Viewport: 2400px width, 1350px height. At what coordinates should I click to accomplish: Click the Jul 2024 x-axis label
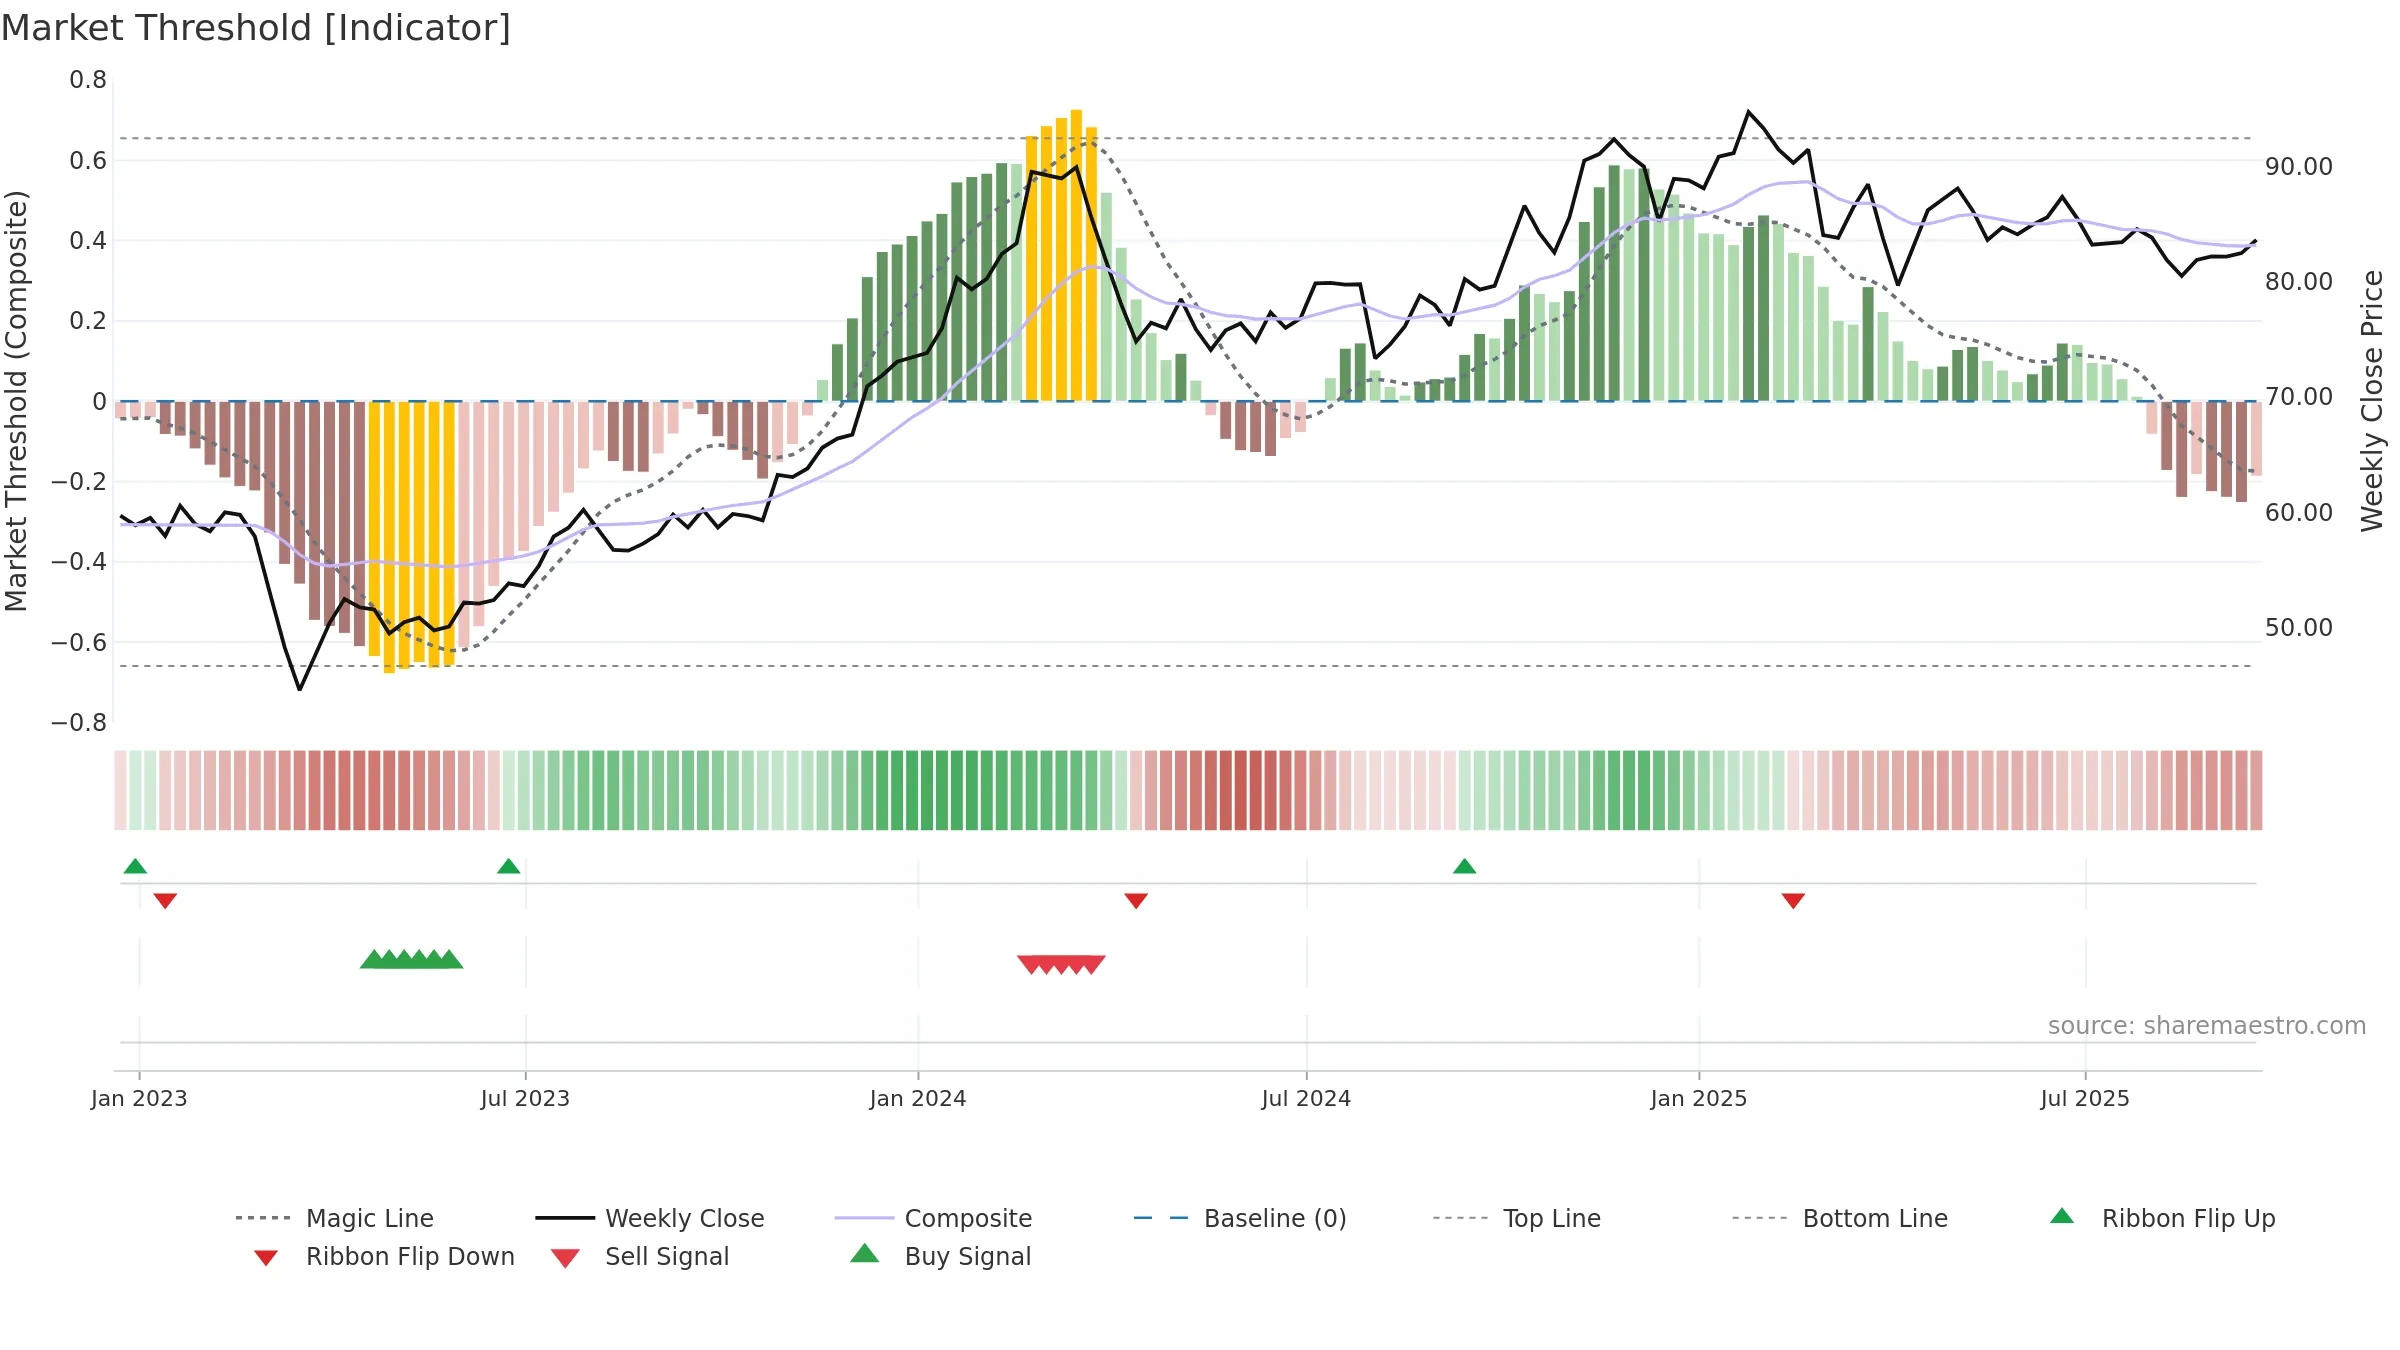pos(1306,1098)
